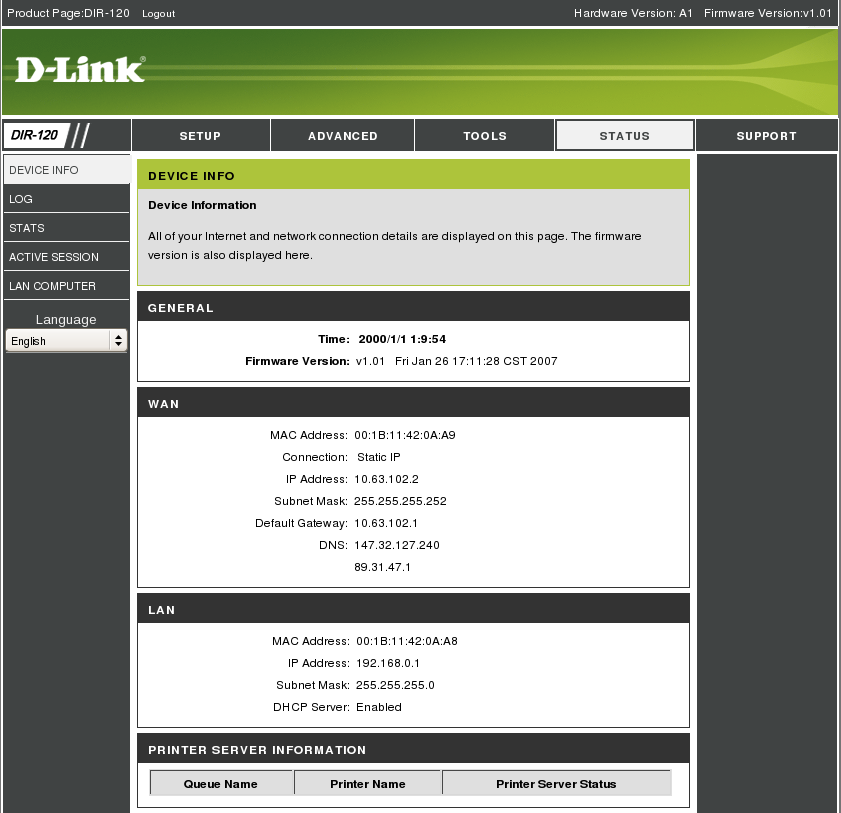Click the Device Information heading

click(202, 205)
